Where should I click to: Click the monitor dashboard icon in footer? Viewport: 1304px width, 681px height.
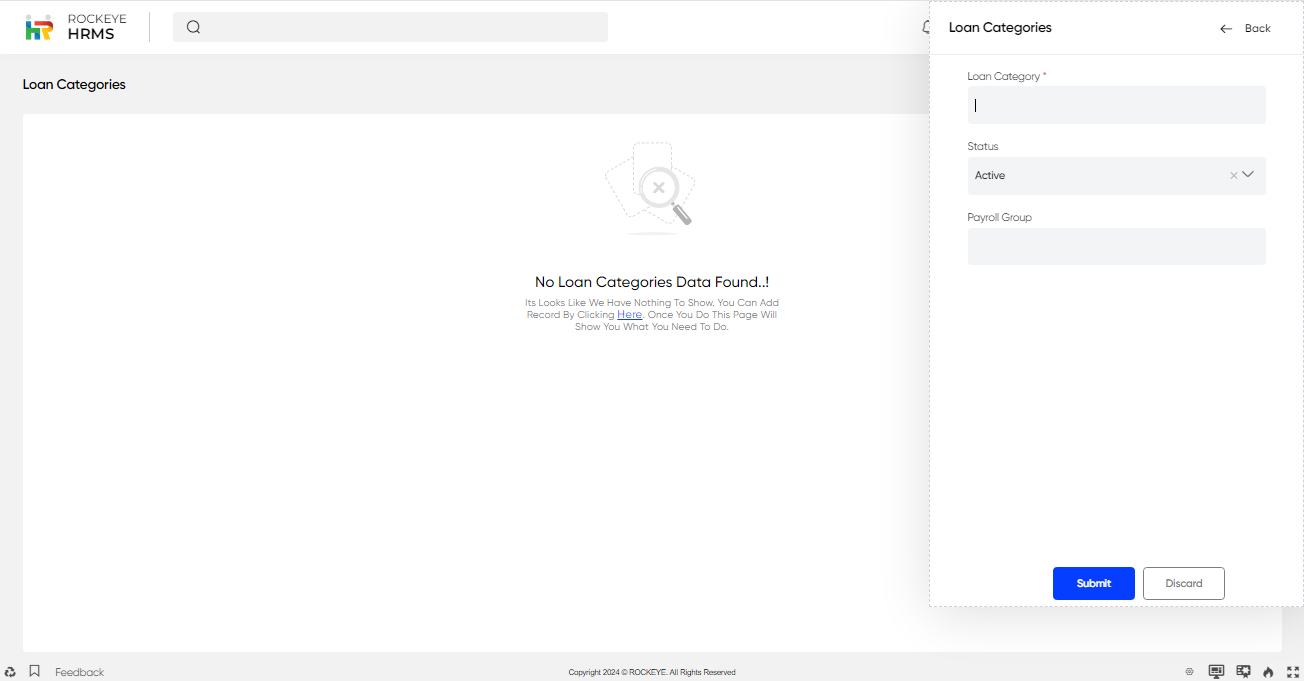pyautogui.click(x=1216, y=672)
